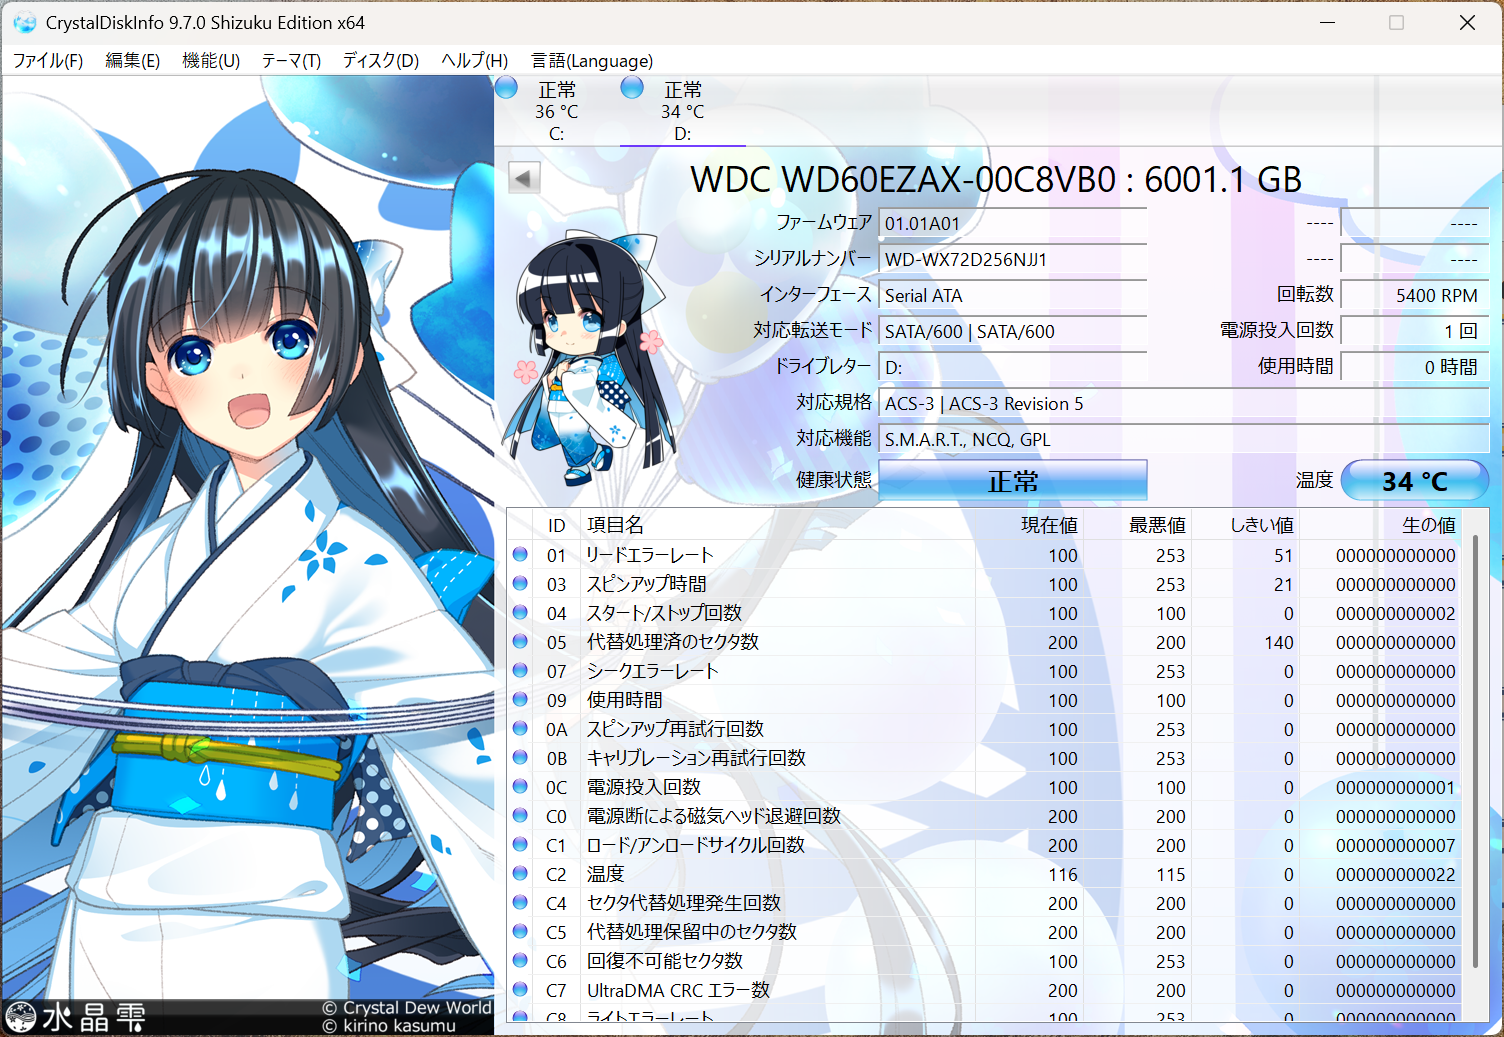Click status orb for ID 0B row

pos(520,757)
